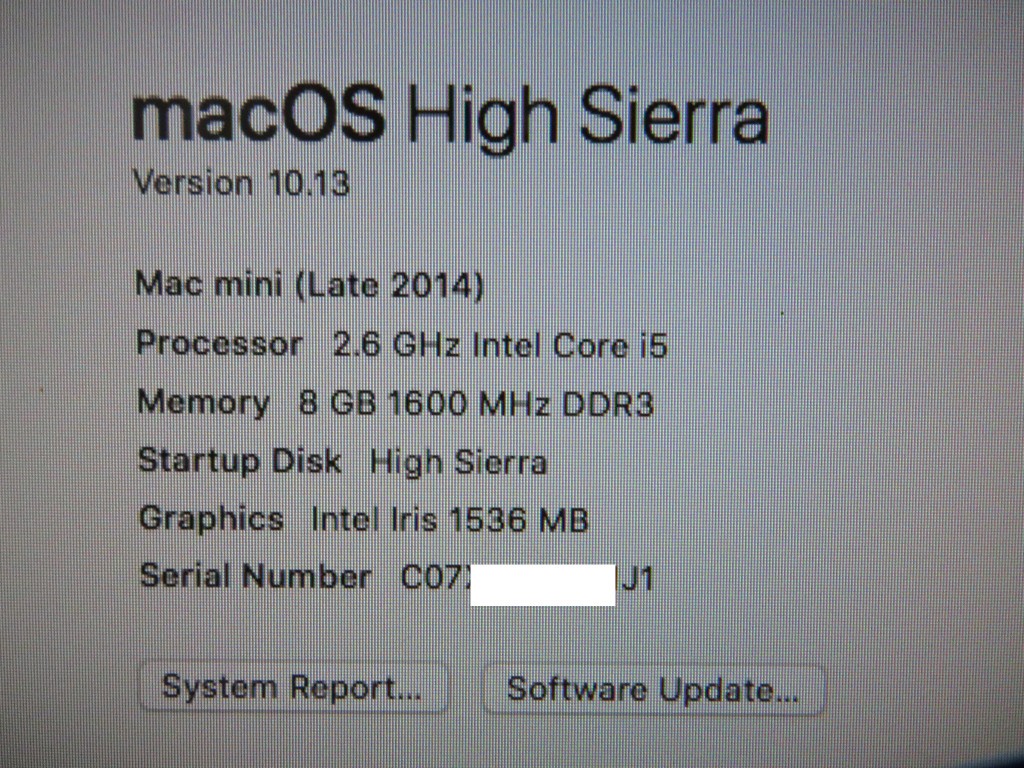Click the J1 serial number ending
1024x768 pixels.
636,579
